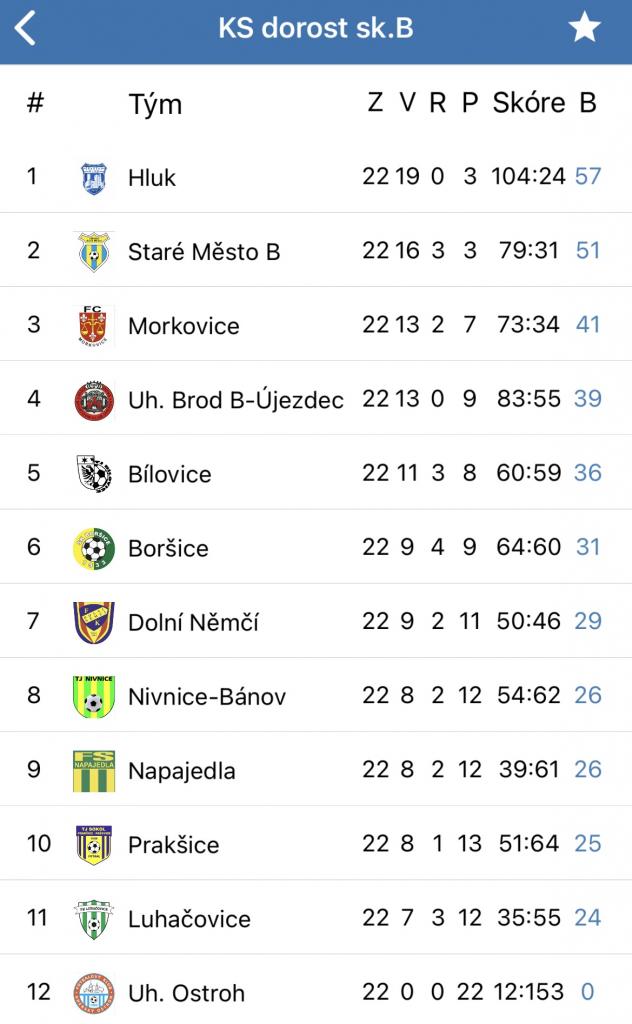This screenshot has width=632, height=1024.
Task: Open Hluk's 57 points value
Action: (x=588, y=177)
